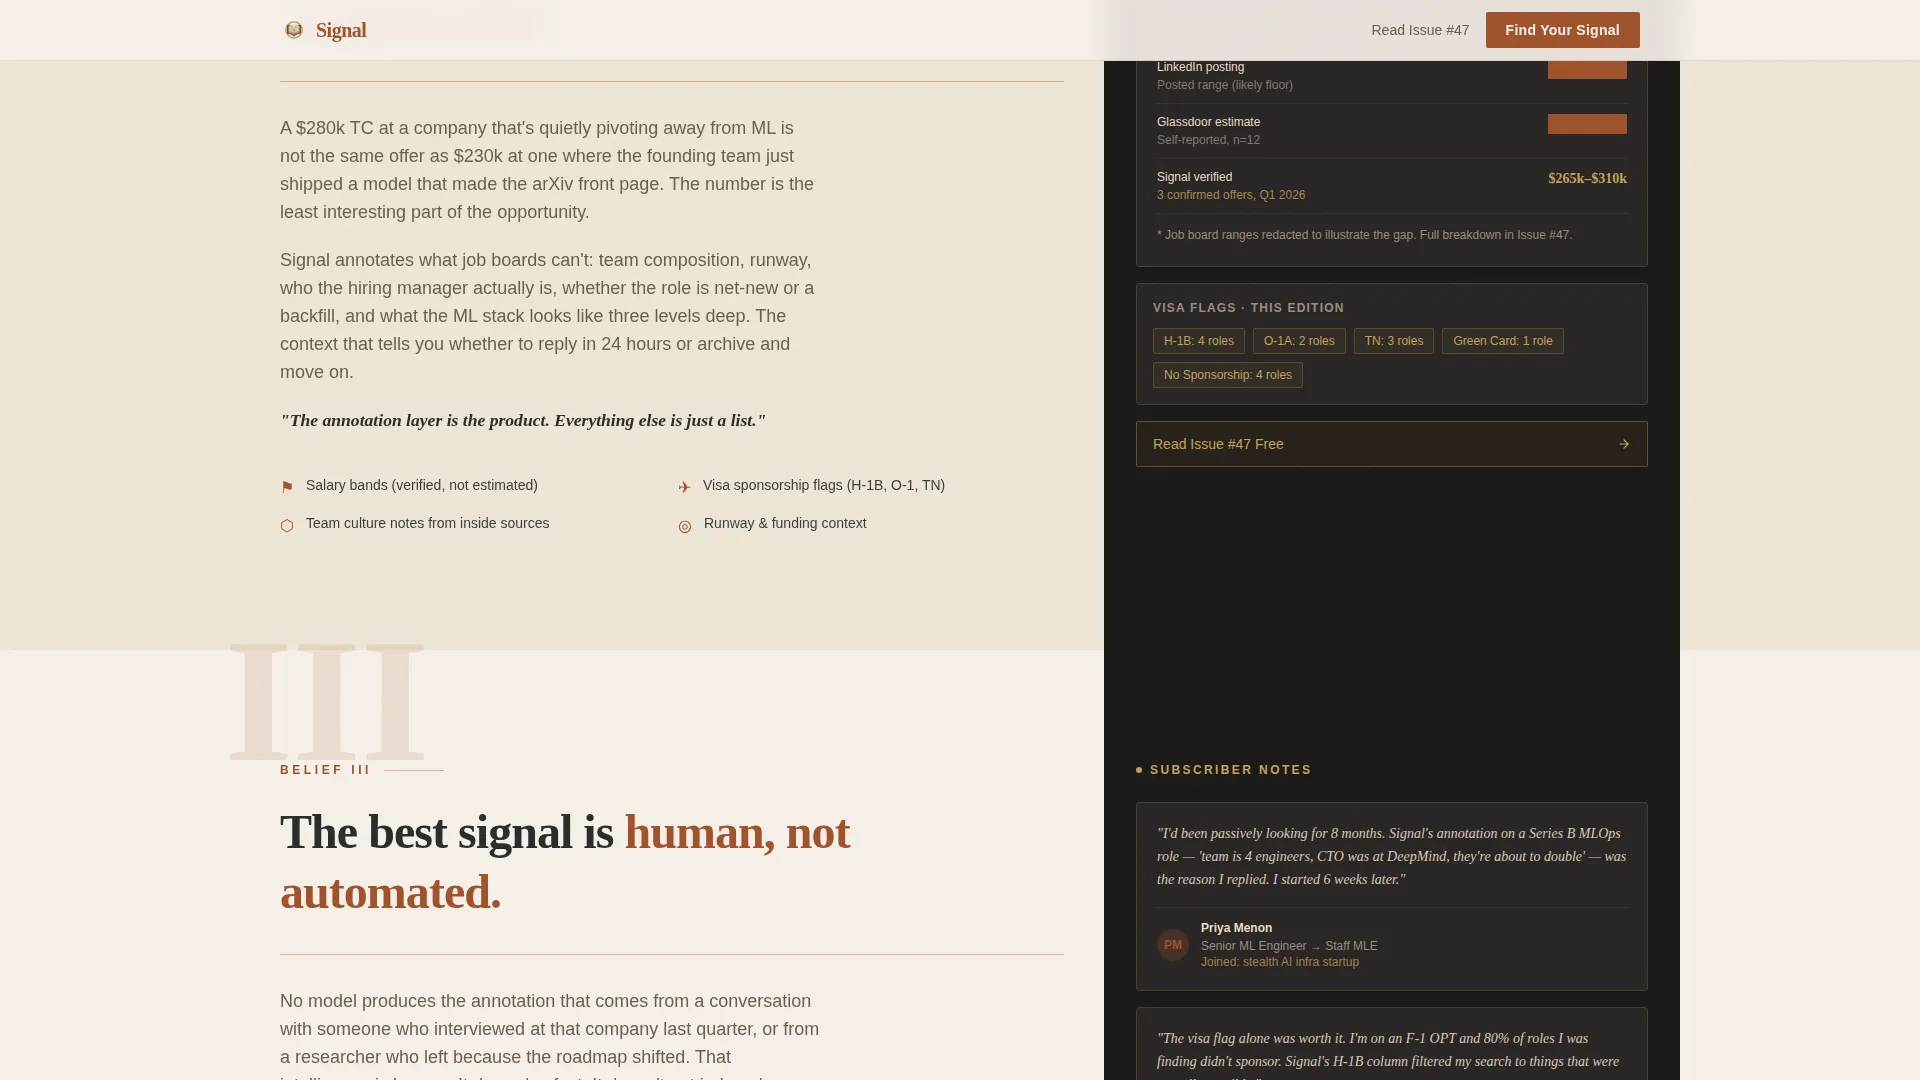Click 'Self-reported, n=12' caption

click(x=1208, y=140)
